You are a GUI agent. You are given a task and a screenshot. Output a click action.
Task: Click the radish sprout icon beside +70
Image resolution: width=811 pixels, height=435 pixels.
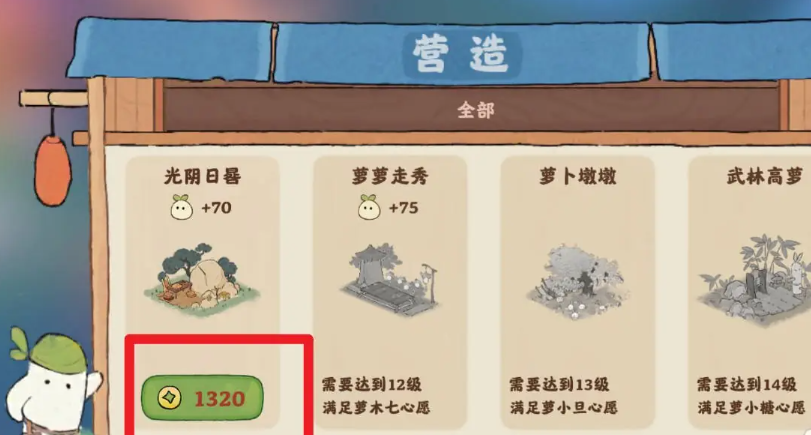click(x=182, y=207)
